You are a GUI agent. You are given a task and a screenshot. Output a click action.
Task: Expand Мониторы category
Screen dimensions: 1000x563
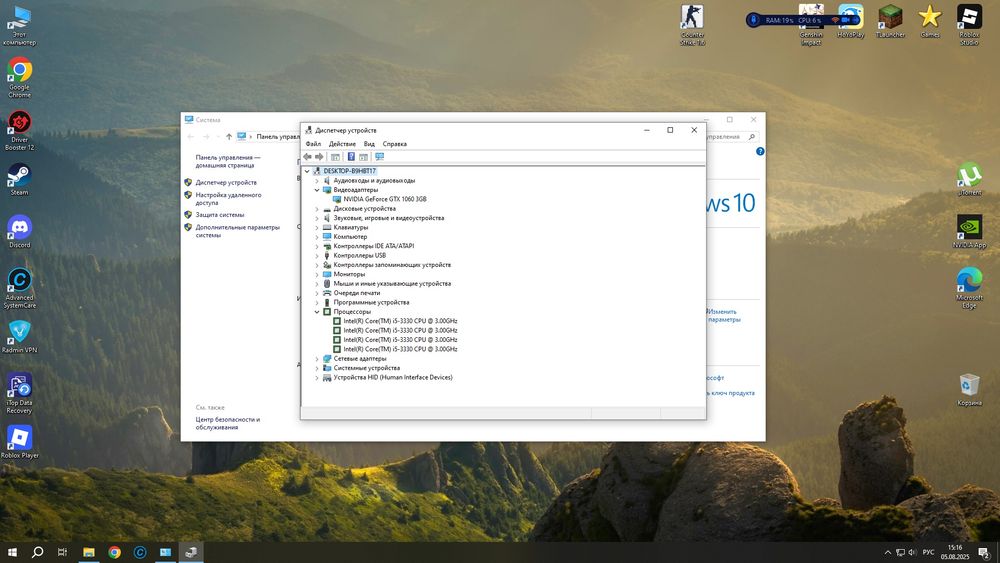click(317, 274)
